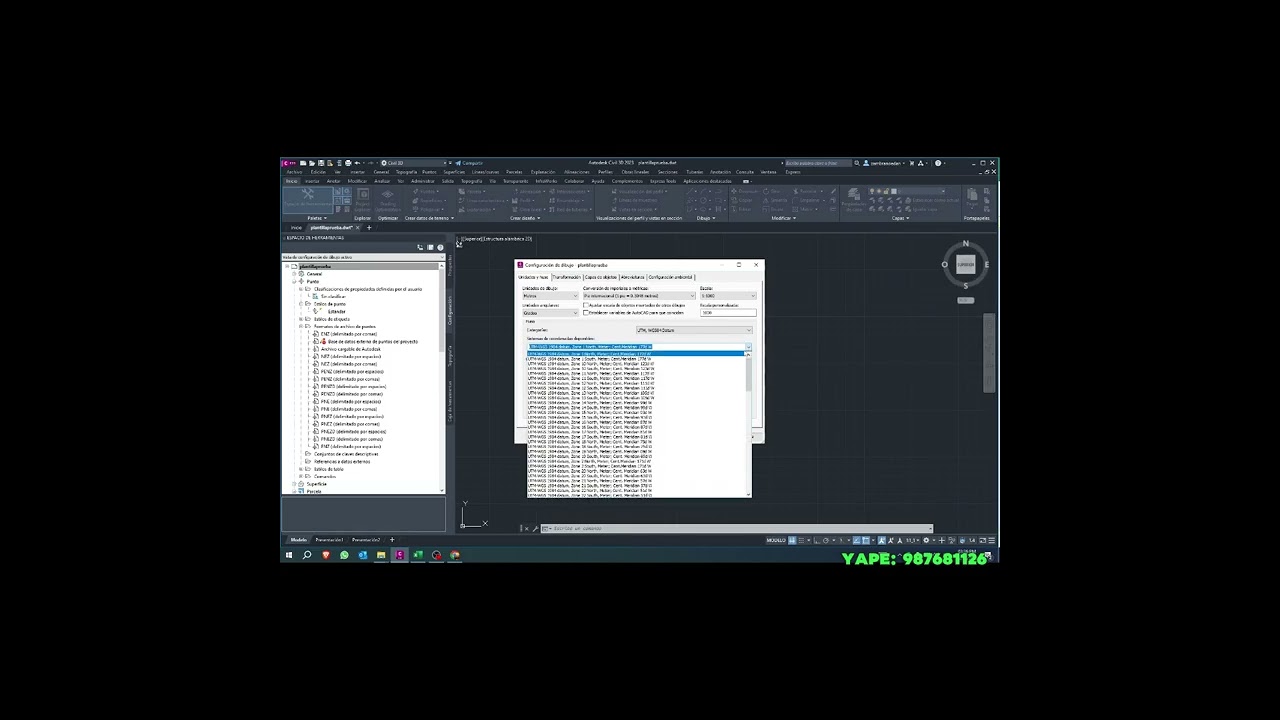Image resolution: width=1280 pixels, height=720 pixels.
Task: Toggle grid display in status bar
Action: click(x=792, y=540)
